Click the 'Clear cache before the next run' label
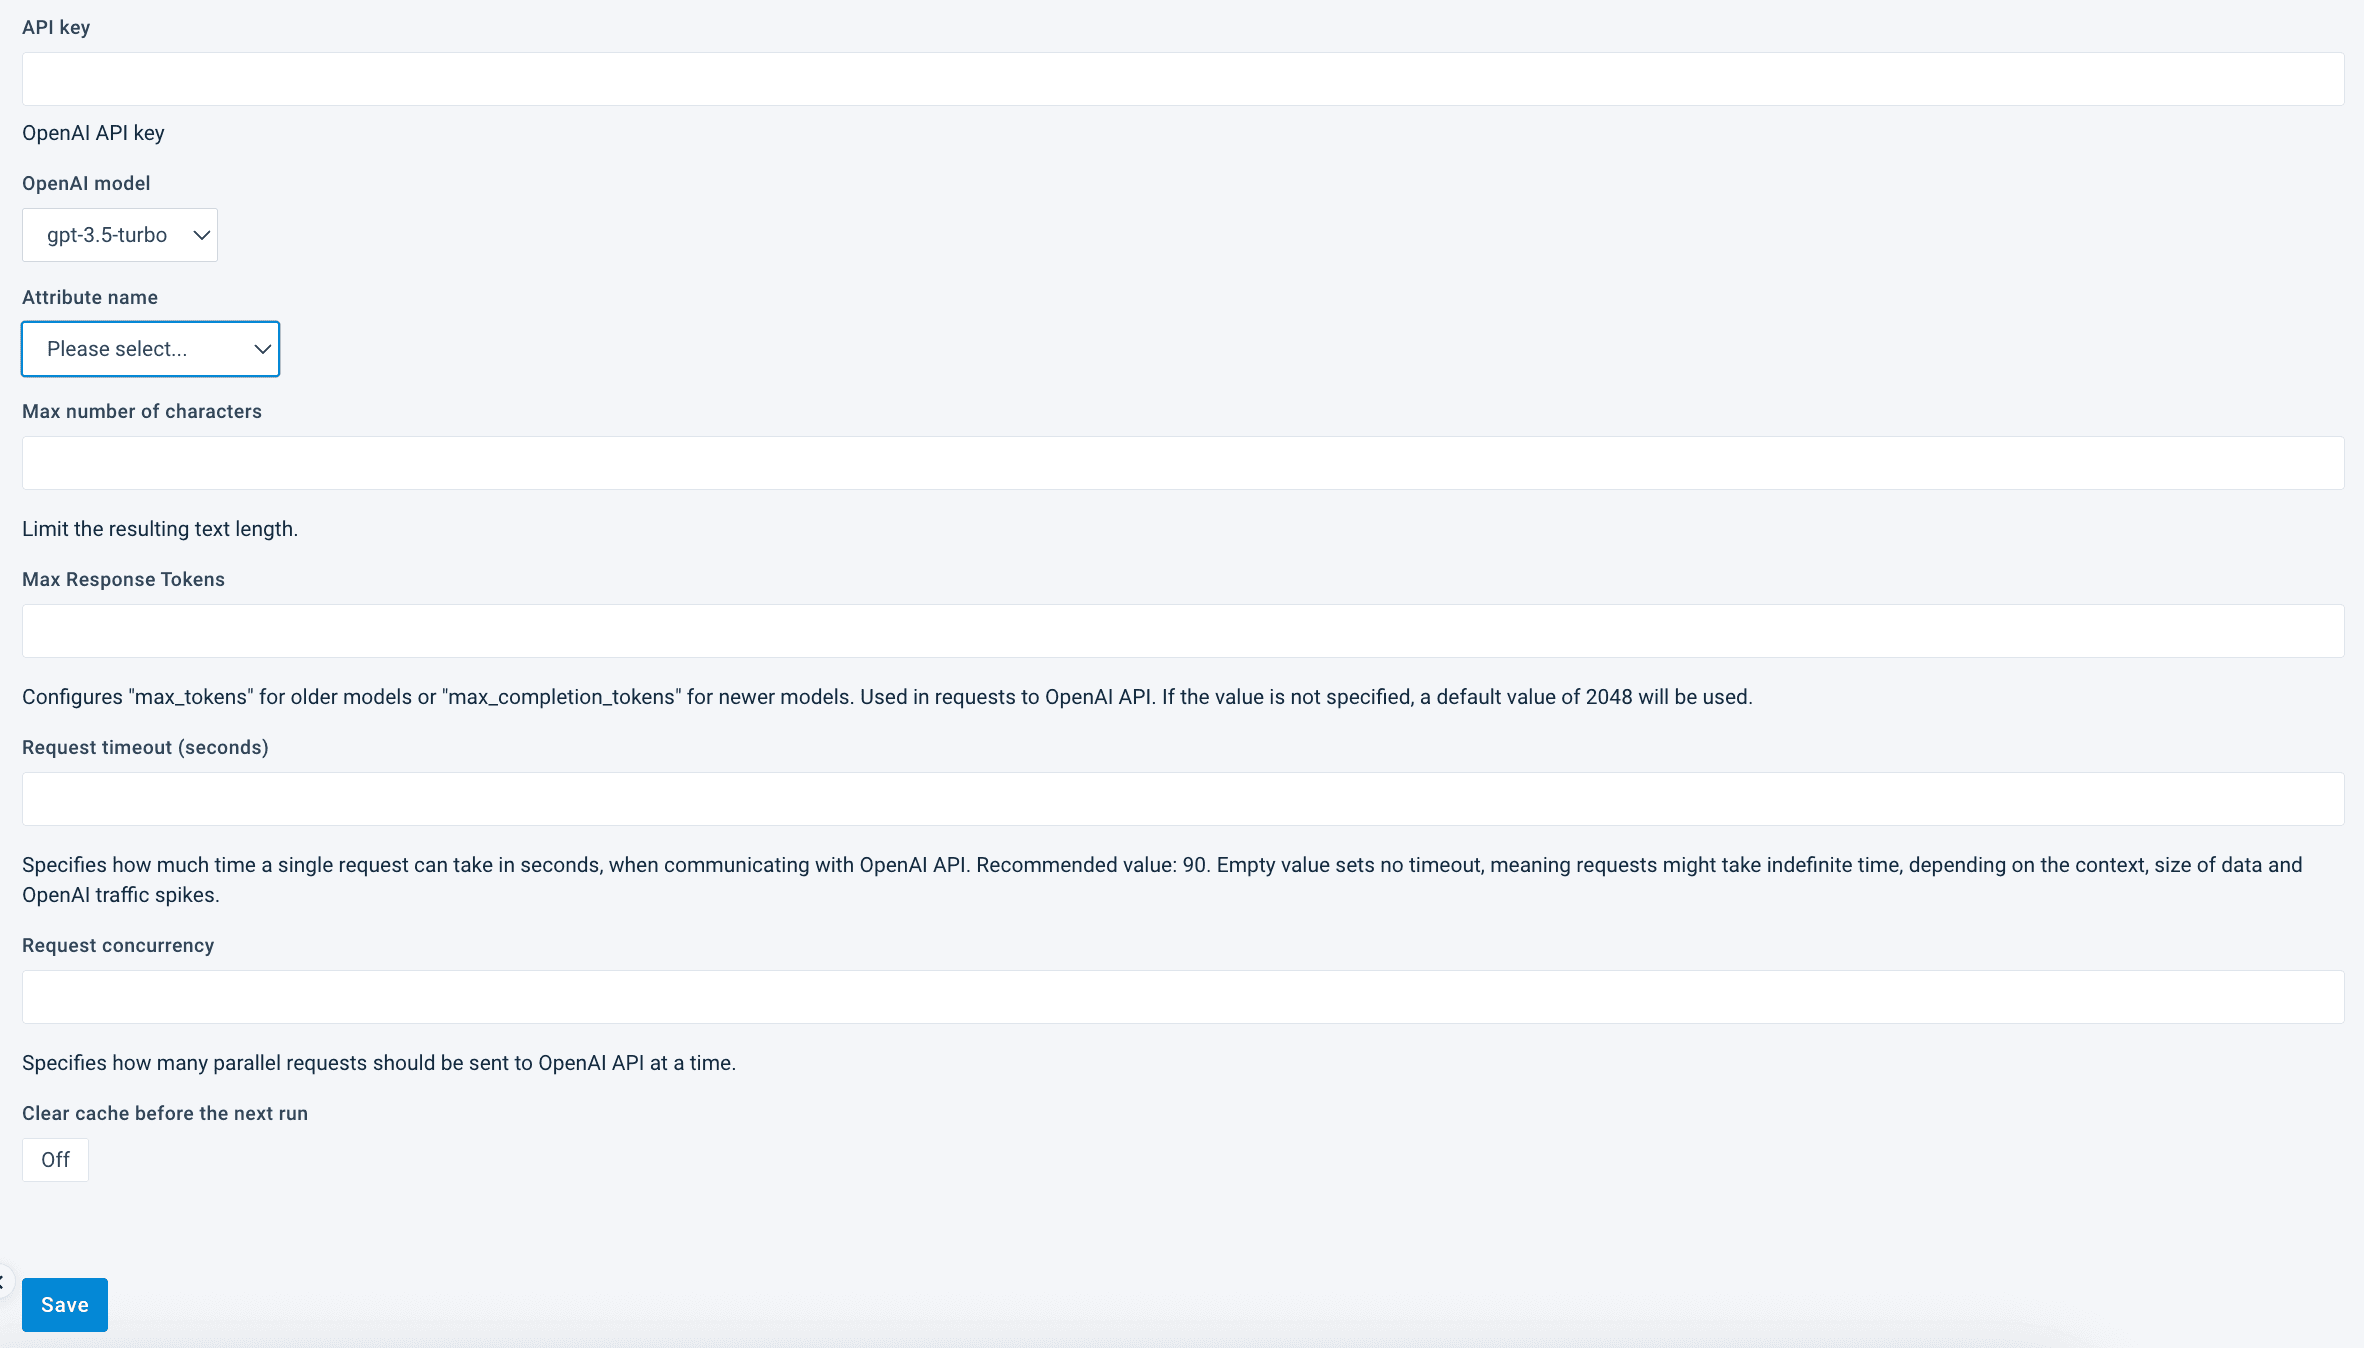2364x1348 pixels. pos(165,1113)
